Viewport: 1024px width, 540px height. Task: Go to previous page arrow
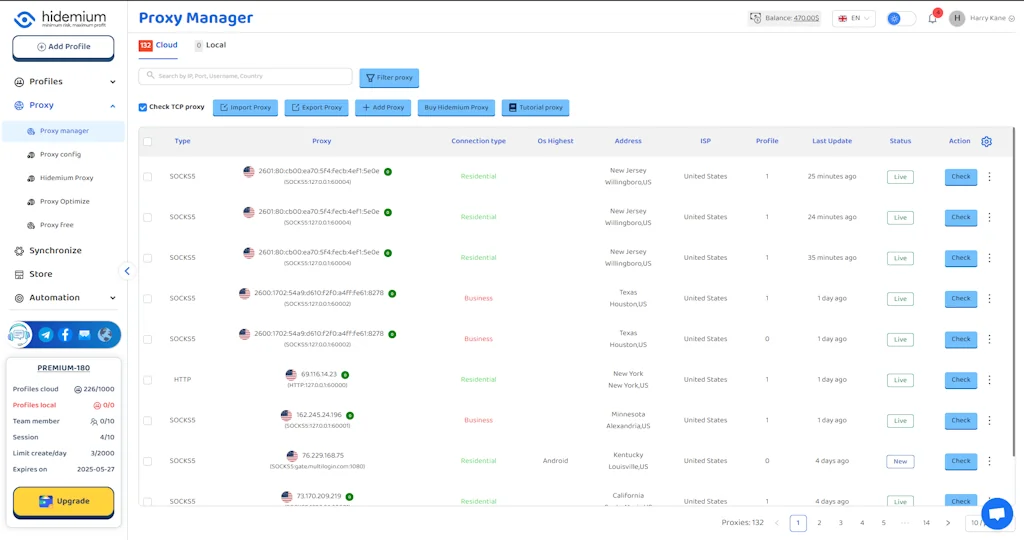776,522
